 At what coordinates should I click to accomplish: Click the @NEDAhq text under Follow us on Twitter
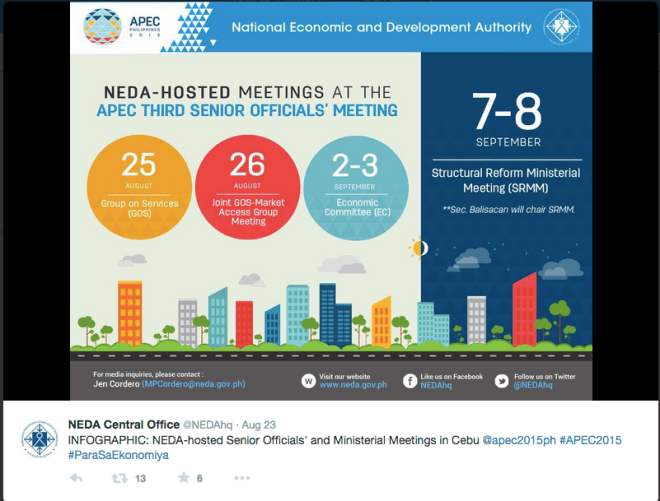click(x=533, y=385)
